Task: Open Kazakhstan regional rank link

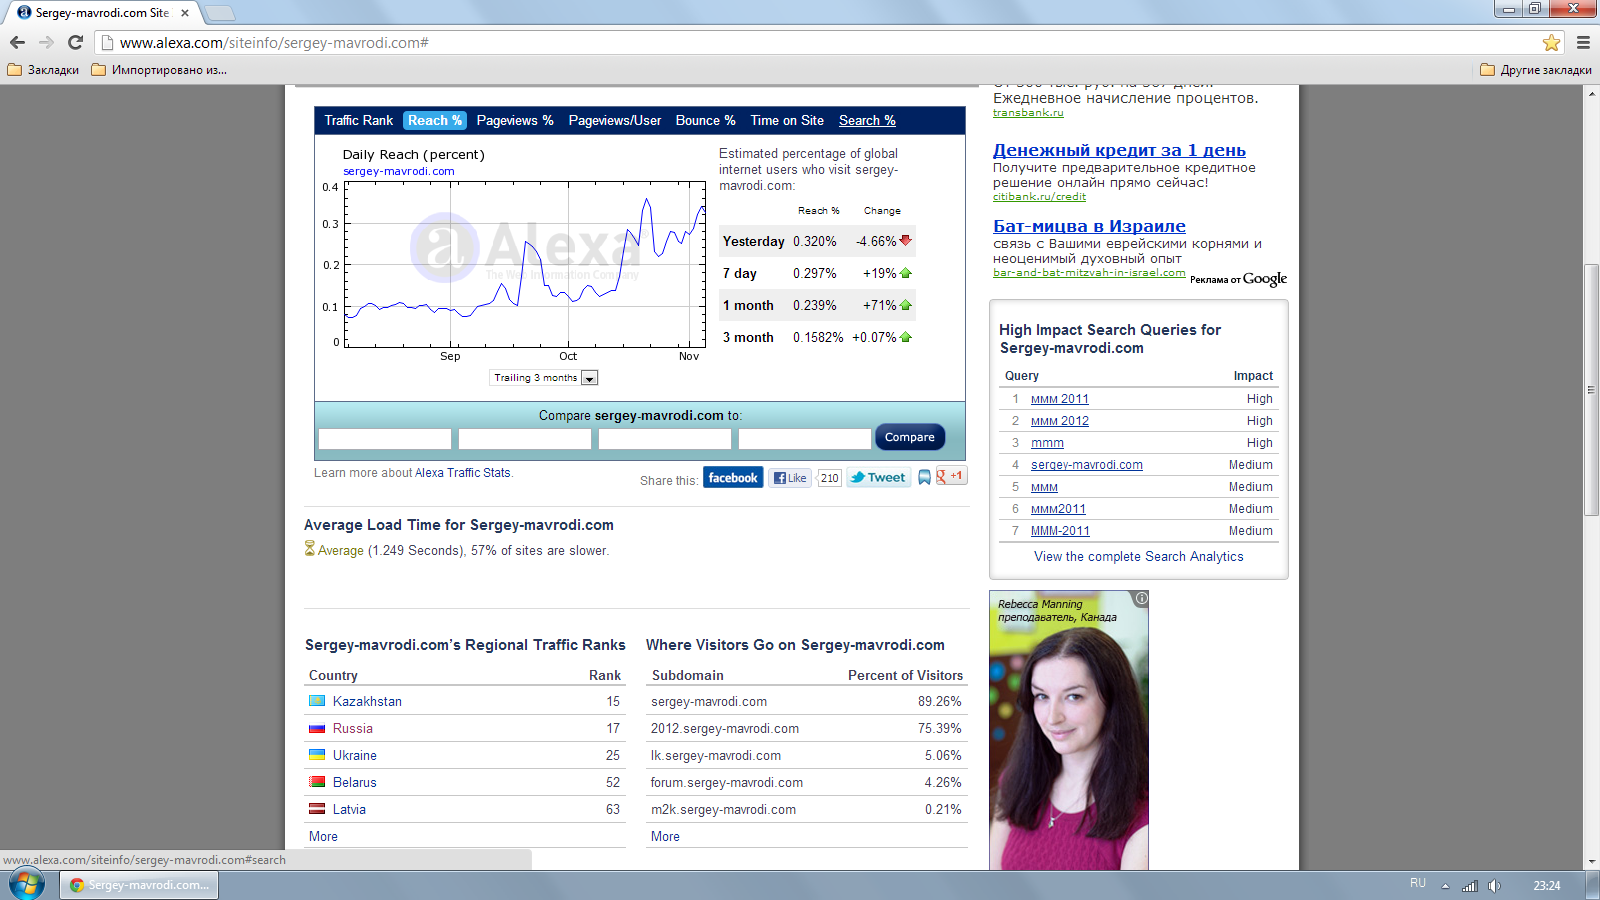Action: 367,701
